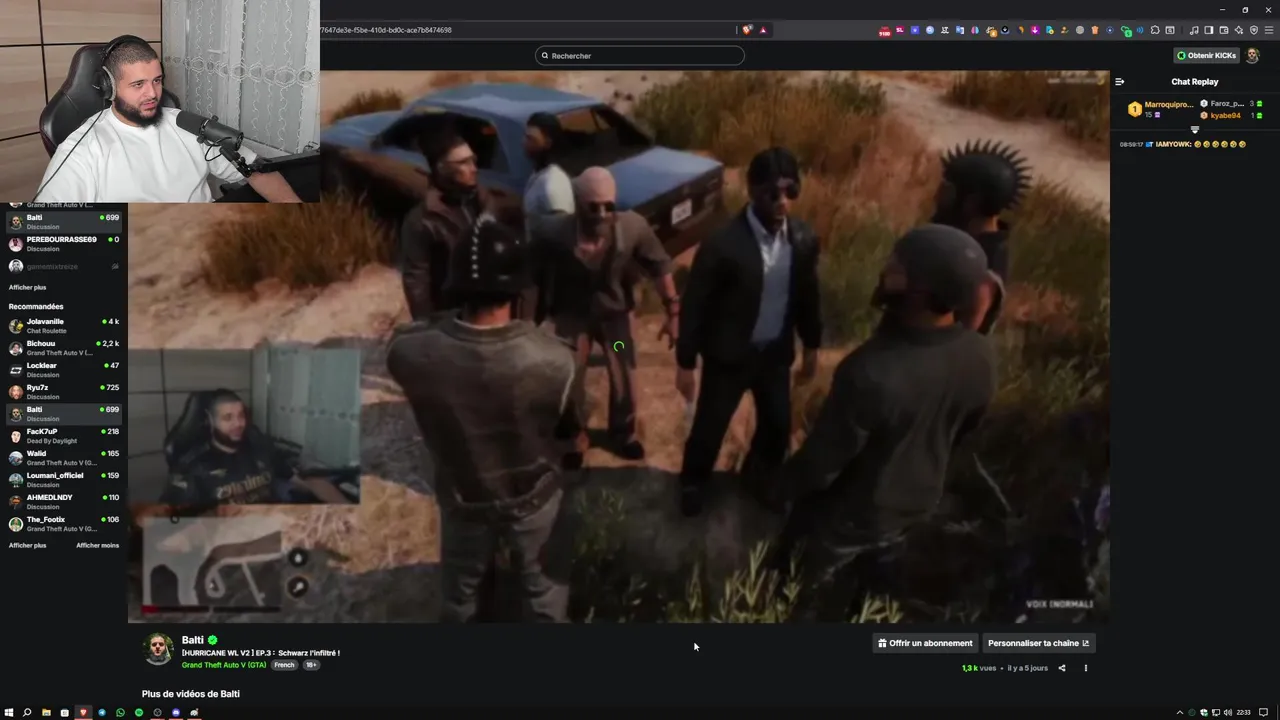Click the Brave VPN shield icon

(x=1254, y=30)
